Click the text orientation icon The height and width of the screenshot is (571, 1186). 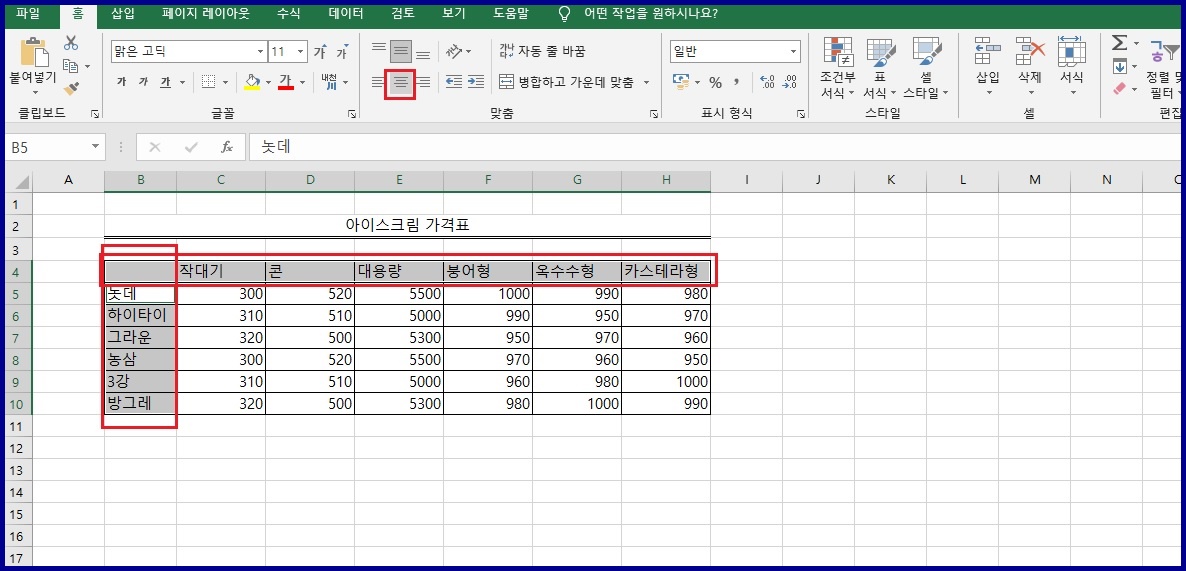[x=454, y=51]
